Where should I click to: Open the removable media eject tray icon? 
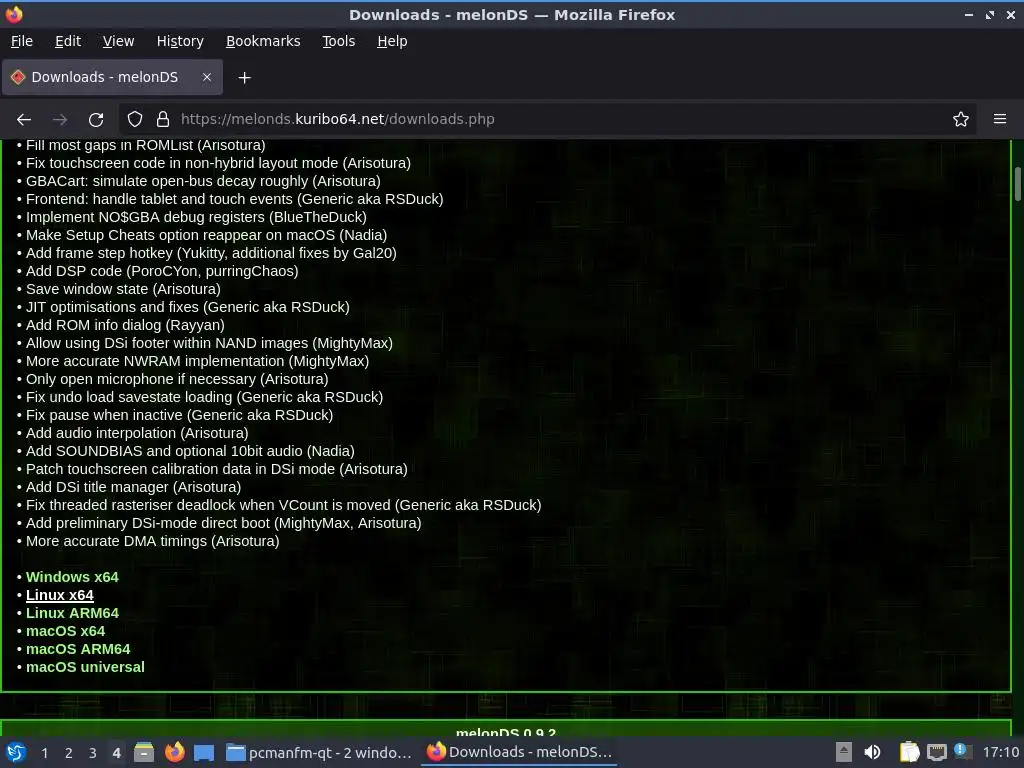844,752
